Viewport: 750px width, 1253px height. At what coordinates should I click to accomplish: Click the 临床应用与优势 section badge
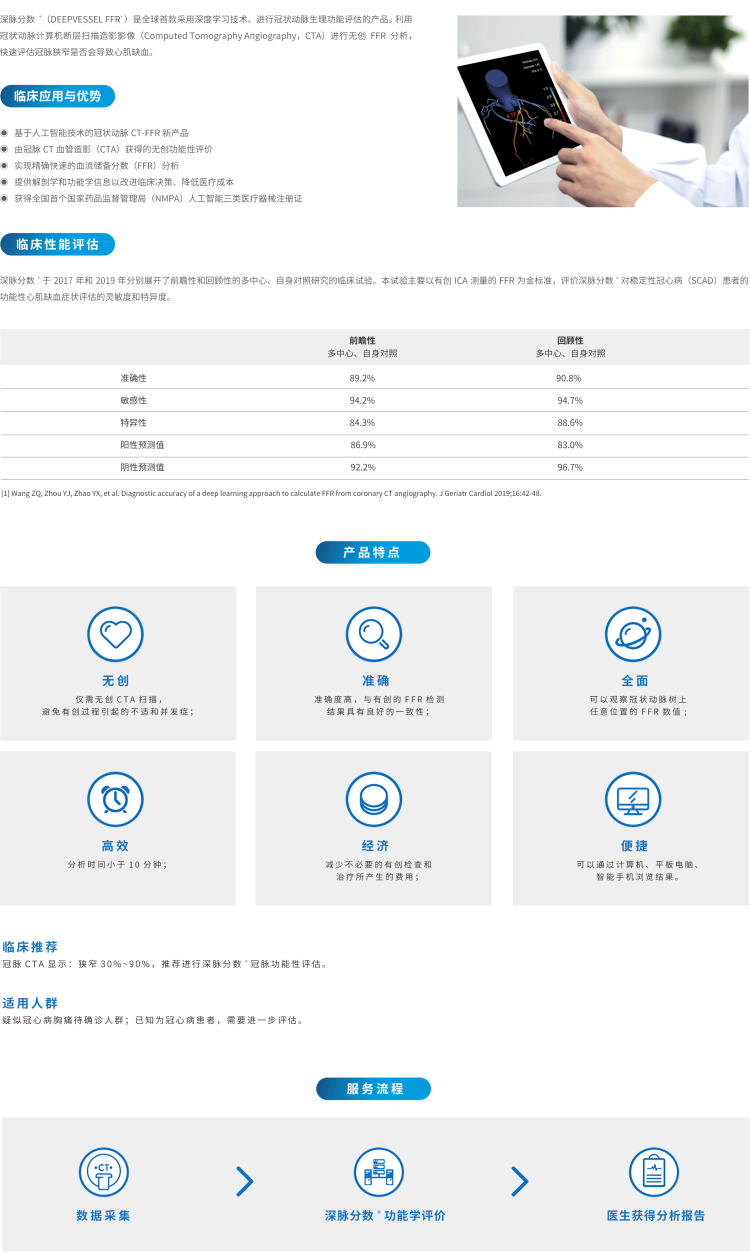pos(58,96)
